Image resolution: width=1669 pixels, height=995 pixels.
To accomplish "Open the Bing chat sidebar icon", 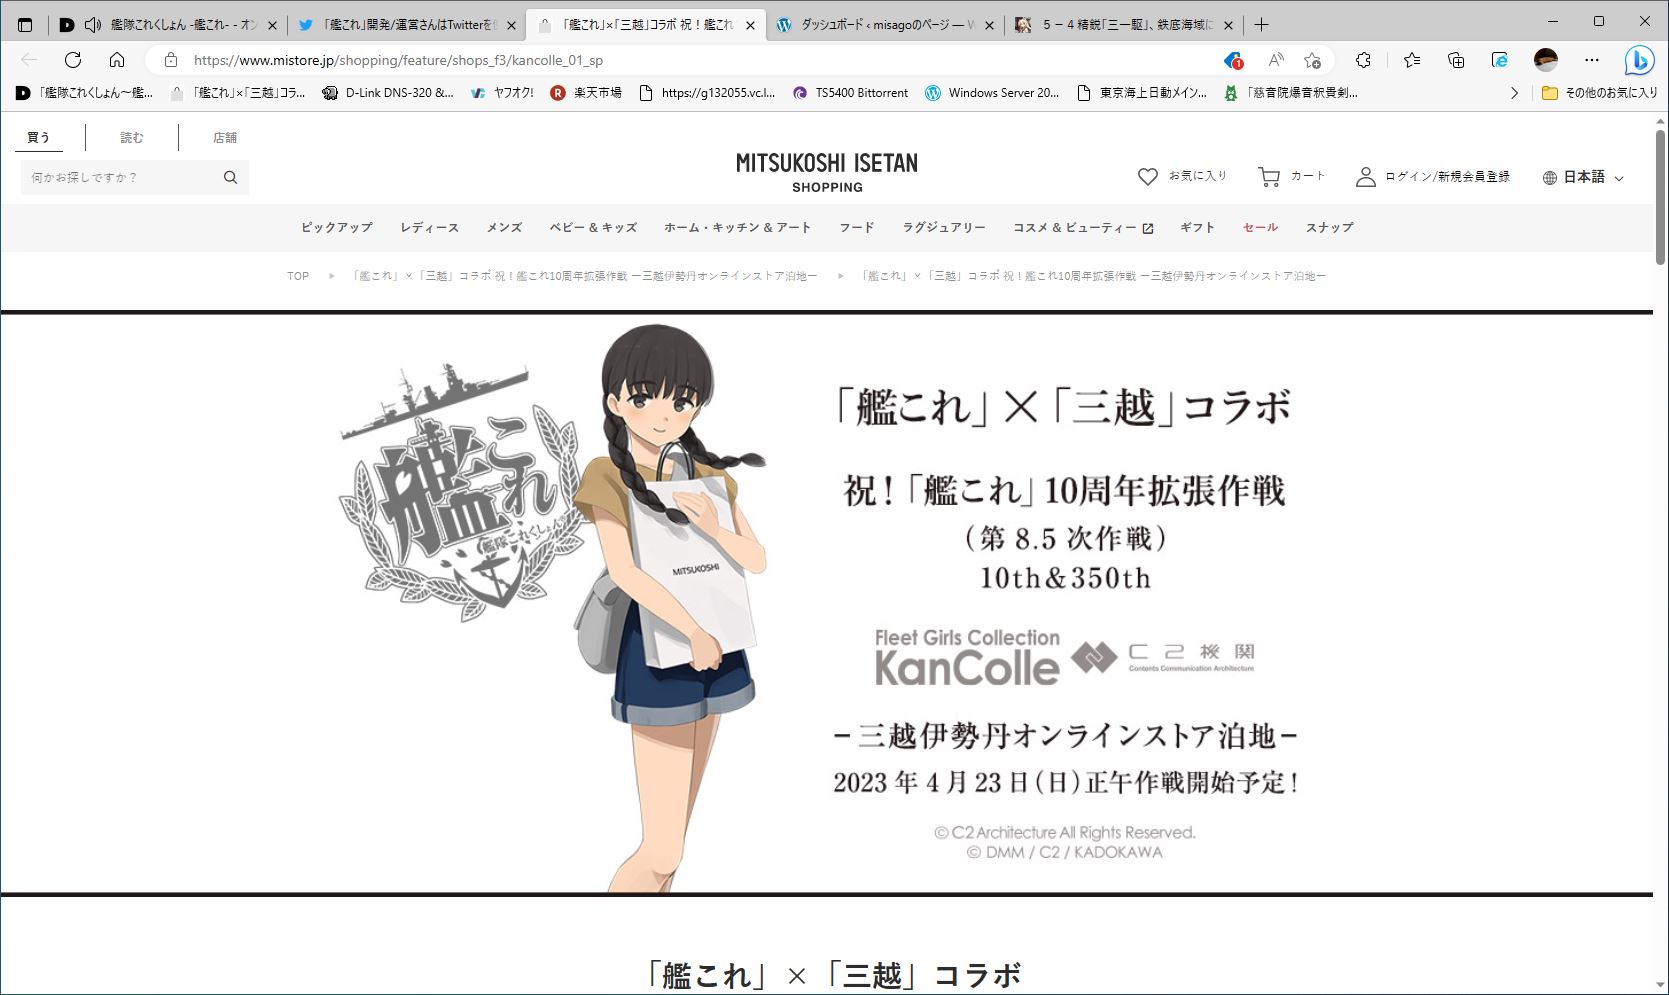I will [x=1639, y=60].
